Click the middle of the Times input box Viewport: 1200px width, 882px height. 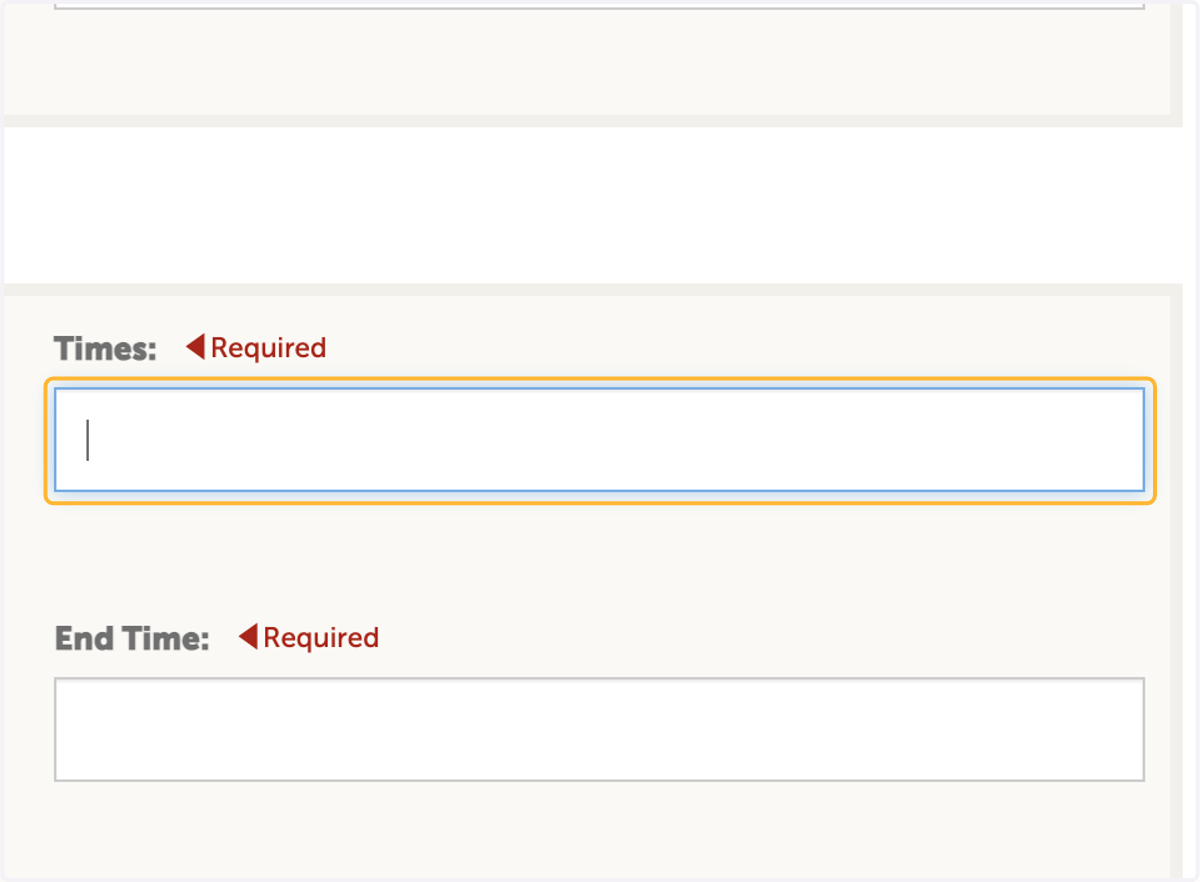[x=599, y=440]
